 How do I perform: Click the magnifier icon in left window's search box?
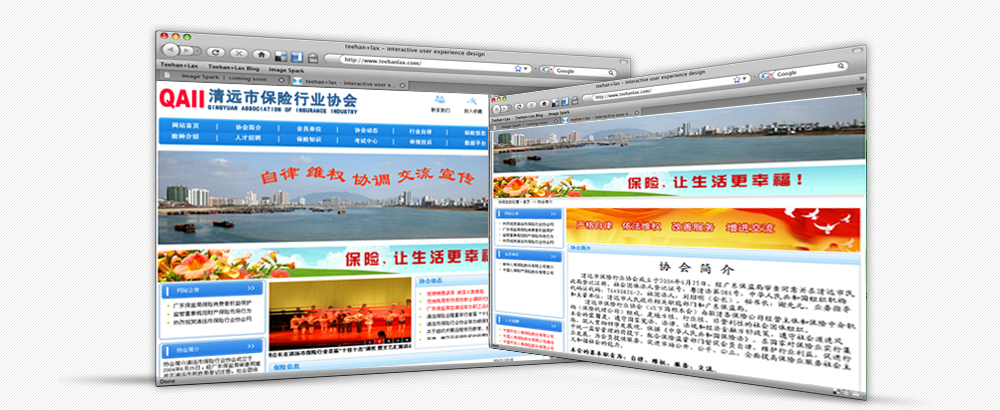610,73
